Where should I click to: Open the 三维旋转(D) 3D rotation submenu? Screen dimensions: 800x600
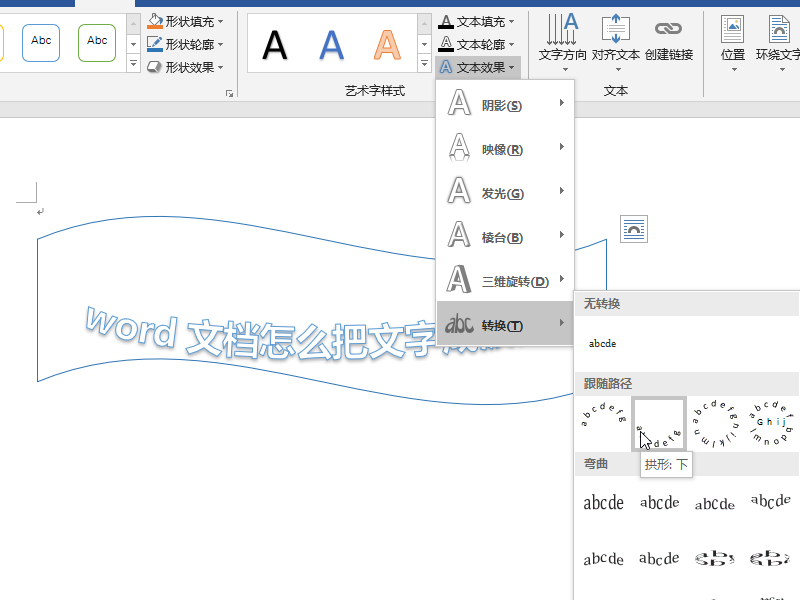pyautogui.click(x=505, y=280)
